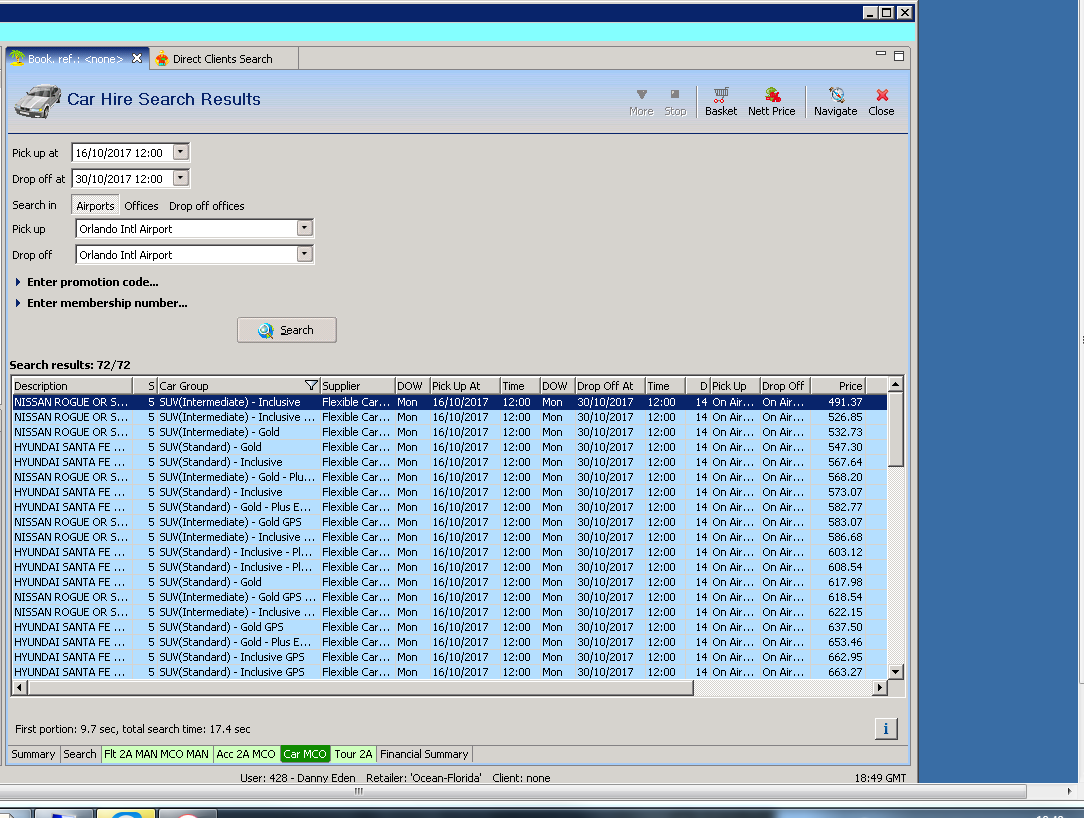Select the Drop off offices search option

coord(206,206)
